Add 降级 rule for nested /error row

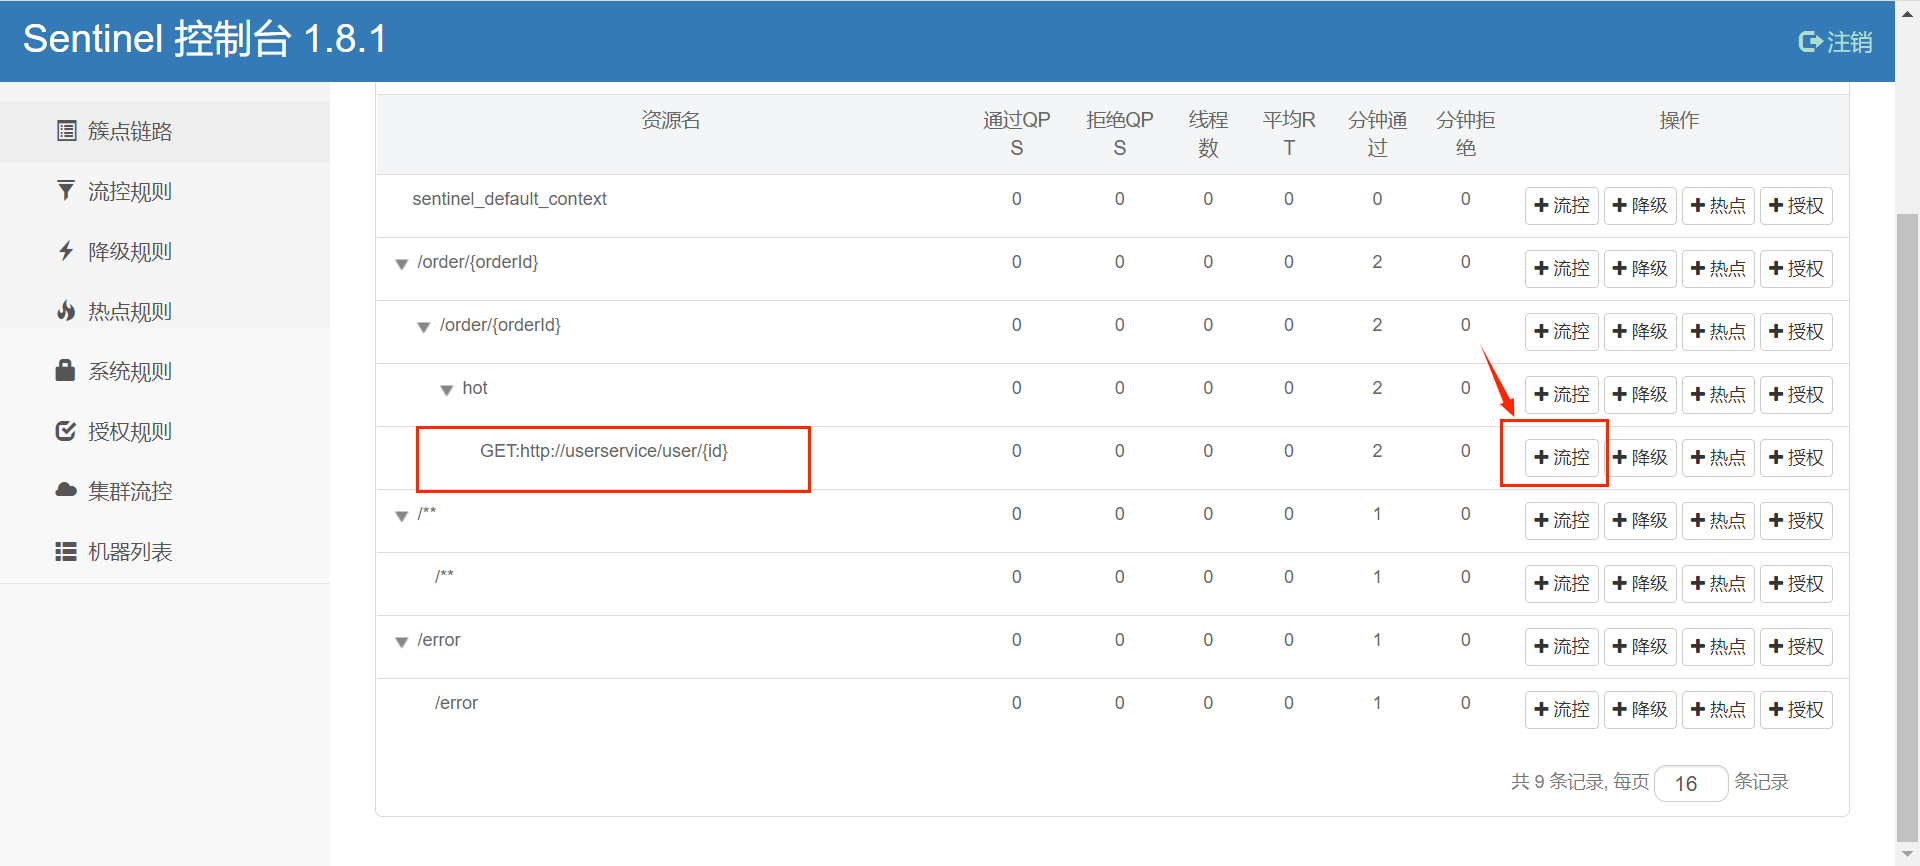coord(1640,710)
